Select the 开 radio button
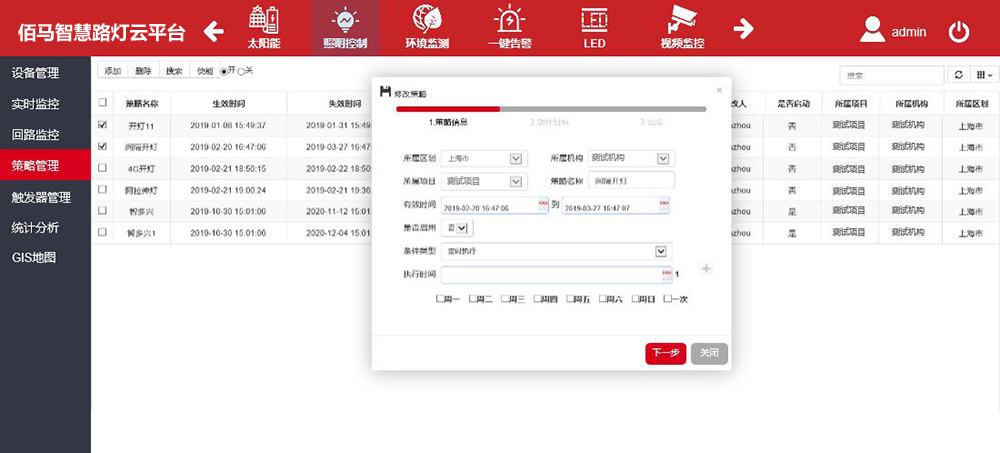This screenshot has height=453, width=1000. tap(223, 71)
